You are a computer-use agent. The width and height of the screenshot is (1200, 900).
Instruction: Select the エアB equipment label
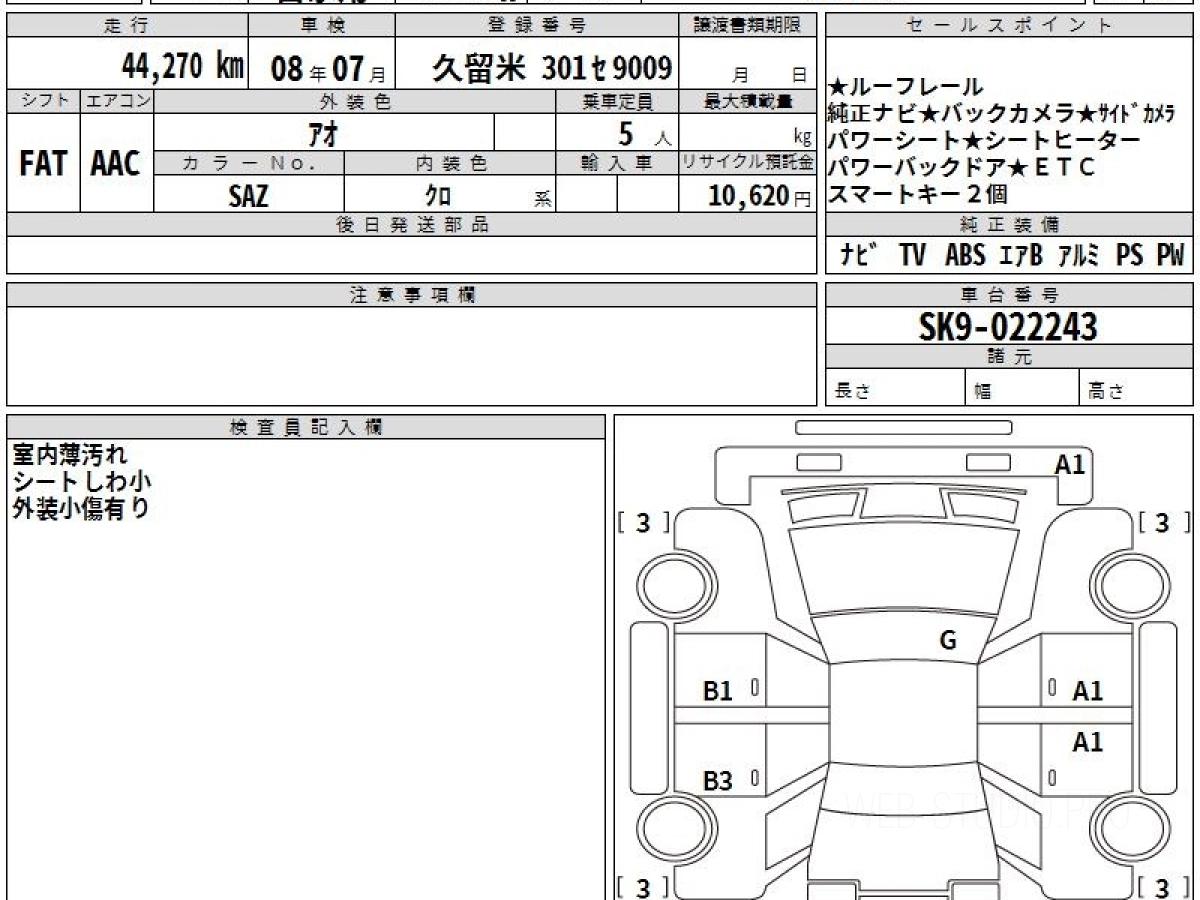pos(1020,256)
